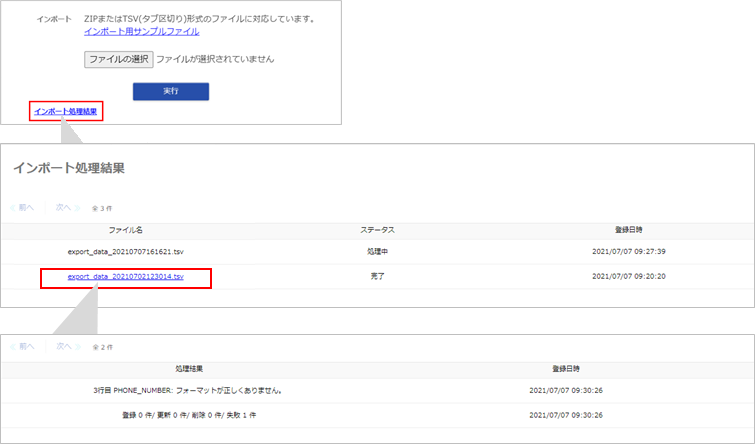Click the PHONE_NUMBER format error row

click(188, 391)
